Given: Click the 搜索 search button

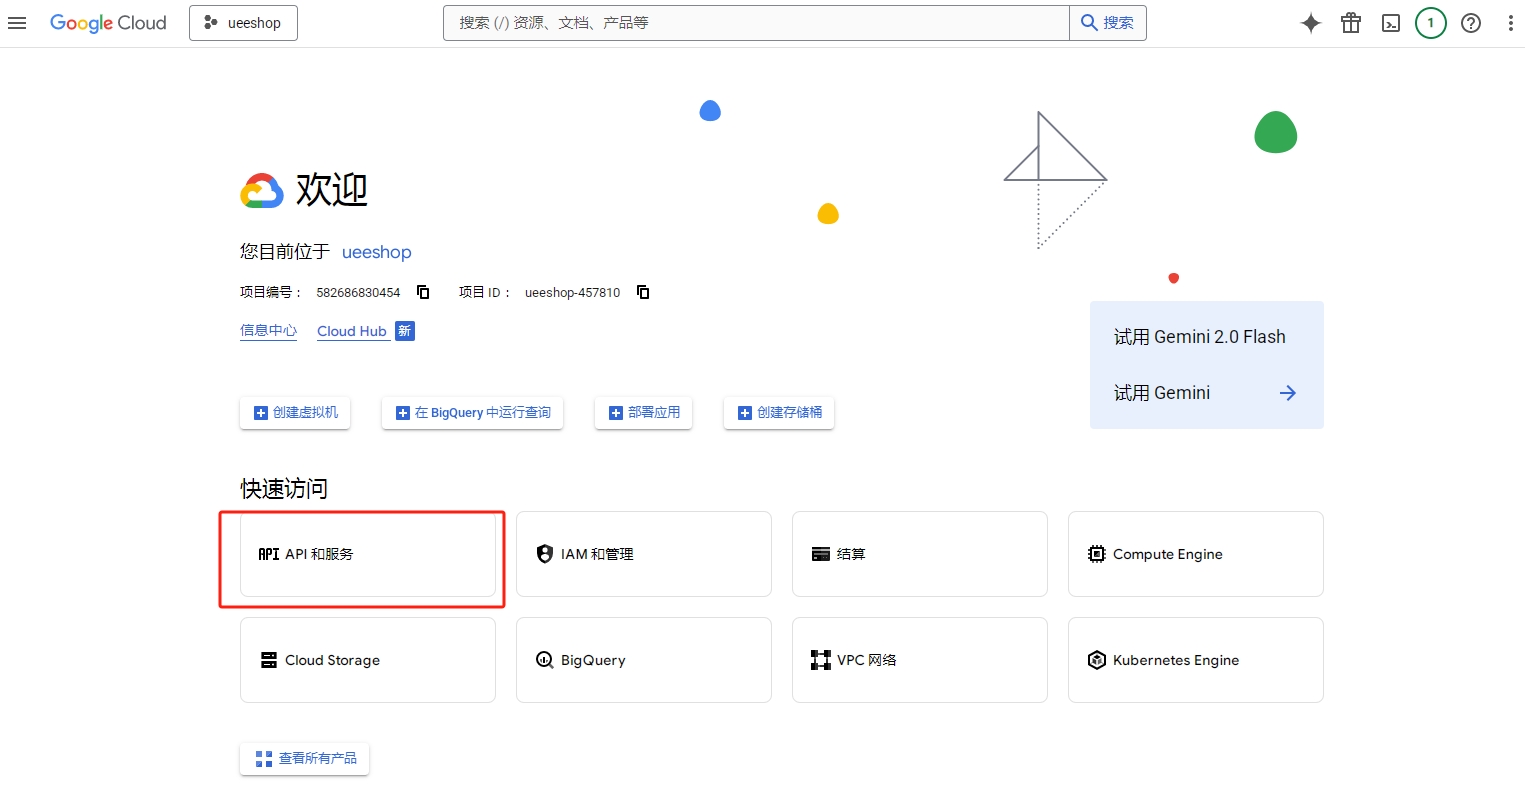Looking at the screenshot, I should [x=1108, y=23].
